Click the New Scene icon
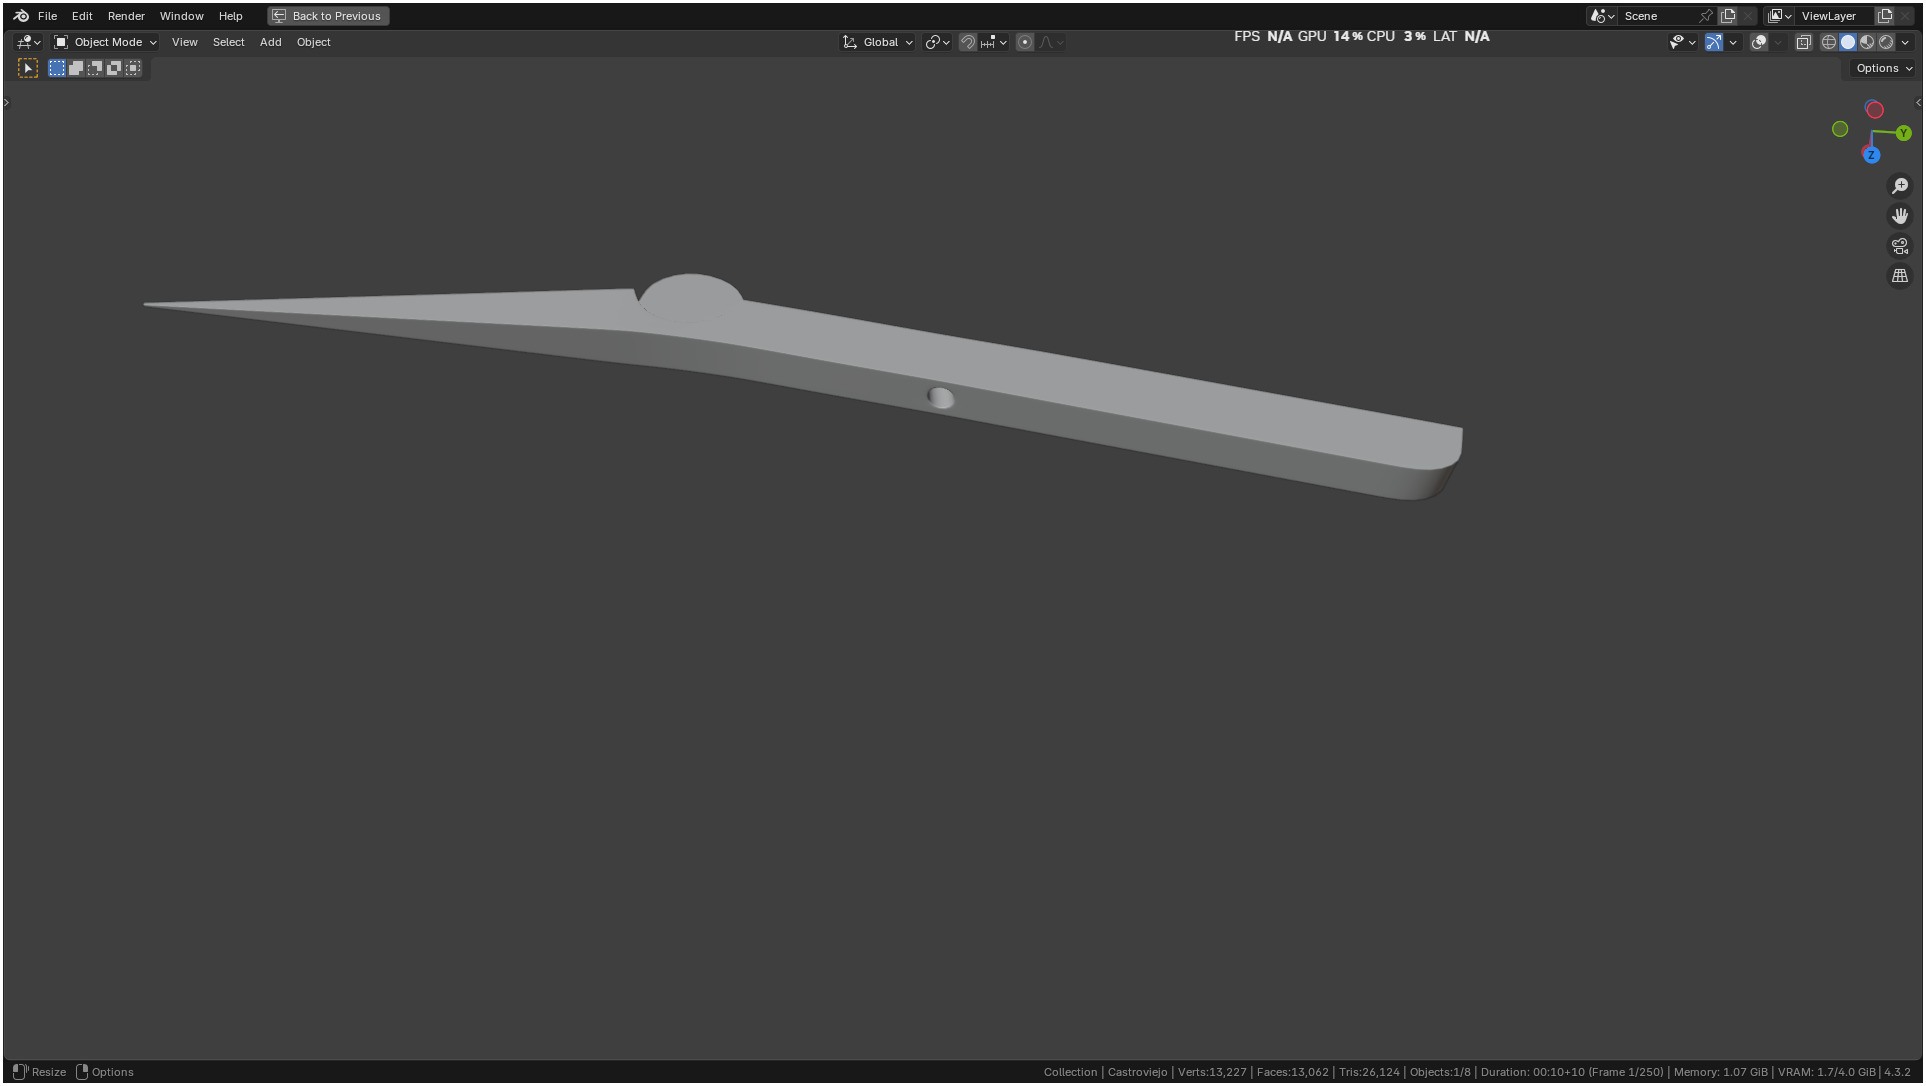Viewport: 1926px width, 1086px height. click(1728, 16)
